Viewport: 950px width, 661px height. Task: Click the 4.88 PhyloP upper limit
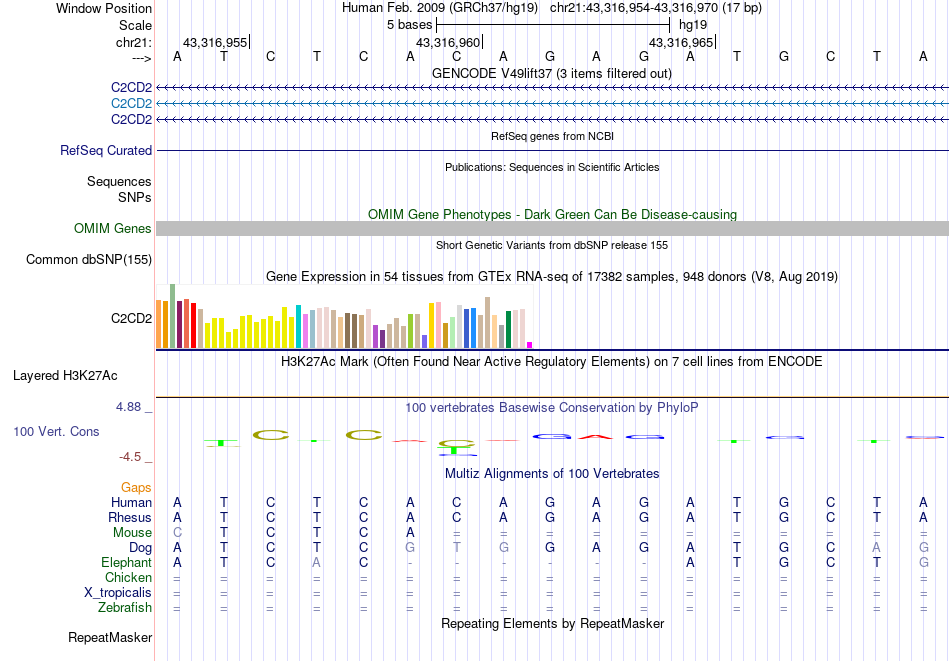pyautogui.click(x=128, y=407)
